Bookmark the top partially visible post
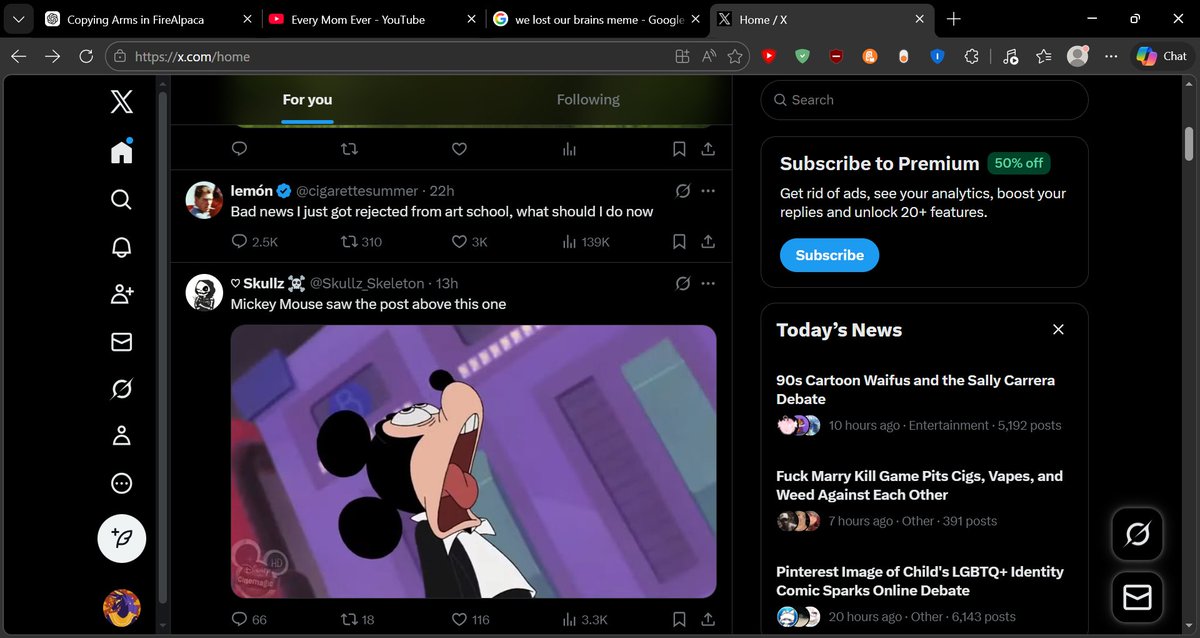The width and height of the screenshot is (1200, 638). pos(679,149)
